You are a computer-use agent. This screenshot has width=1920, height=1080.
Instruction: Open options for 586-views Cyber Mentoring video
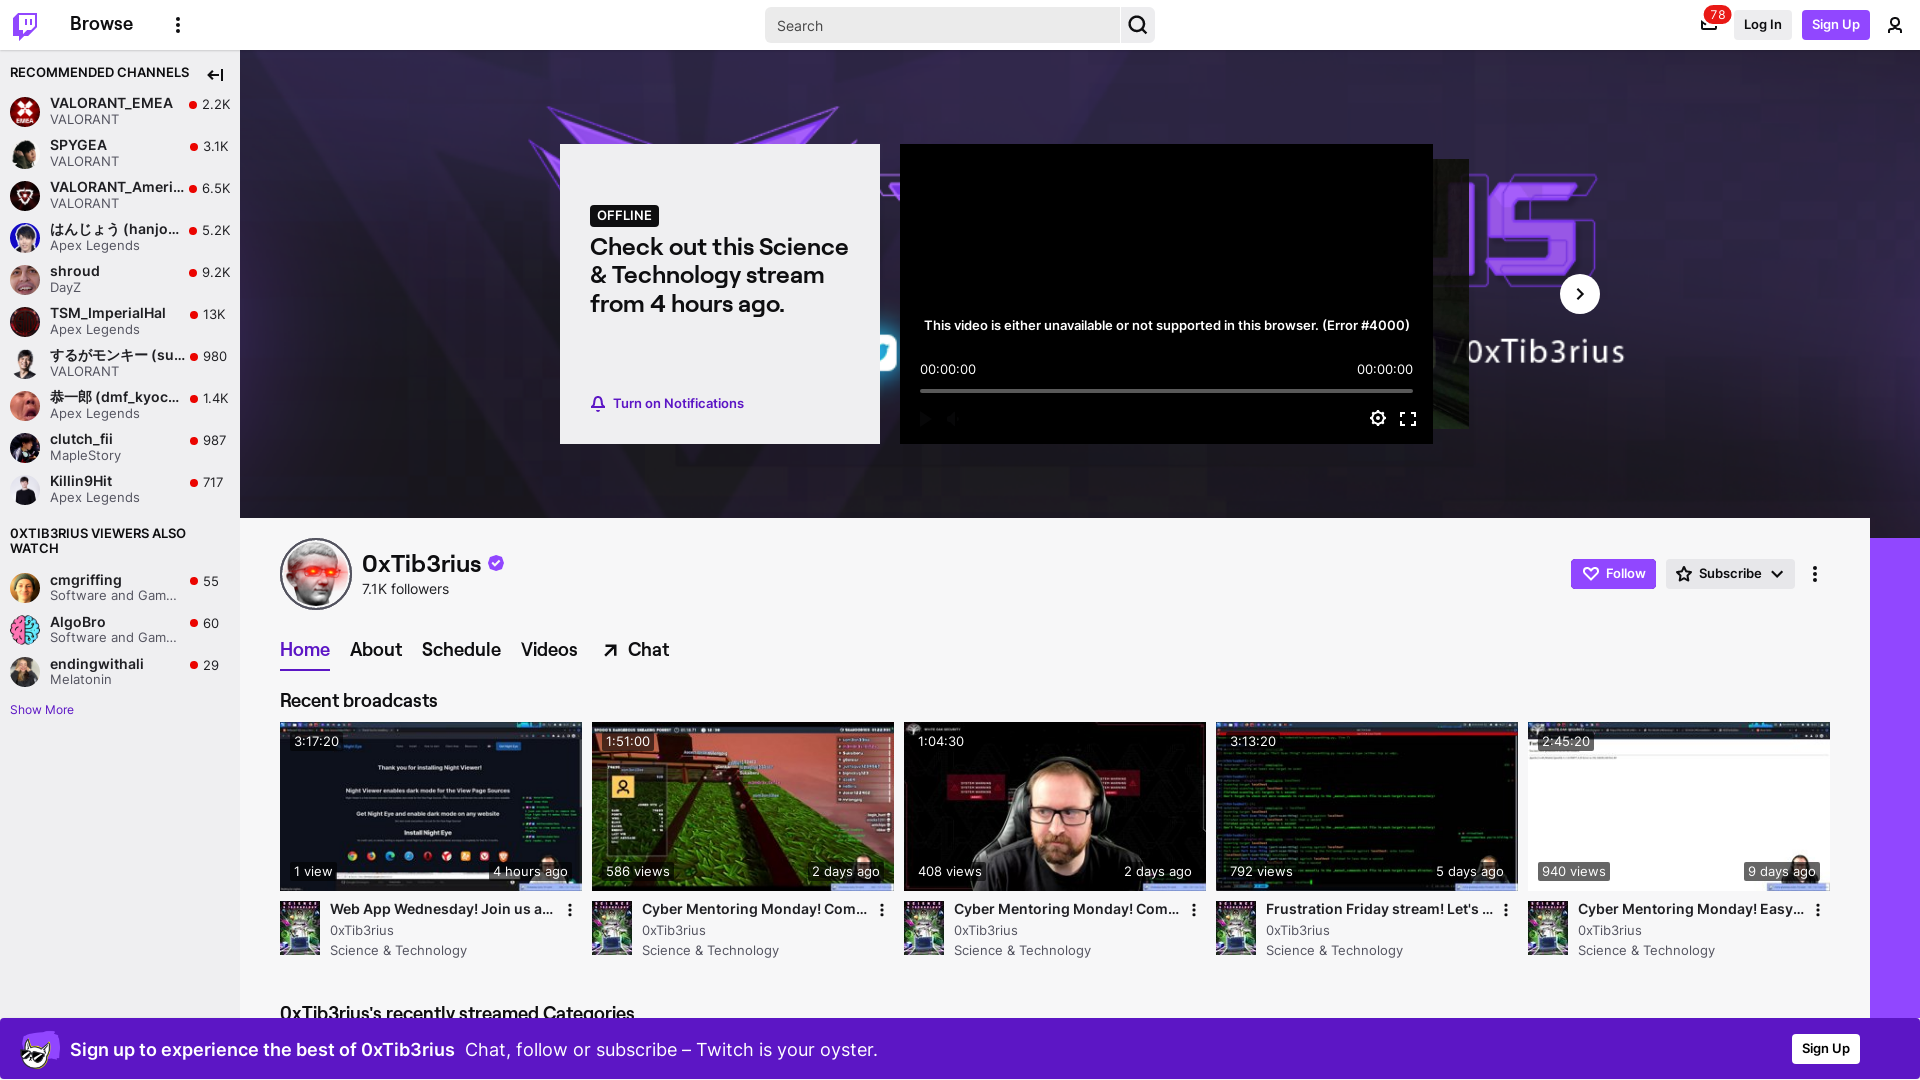[882, 910]
